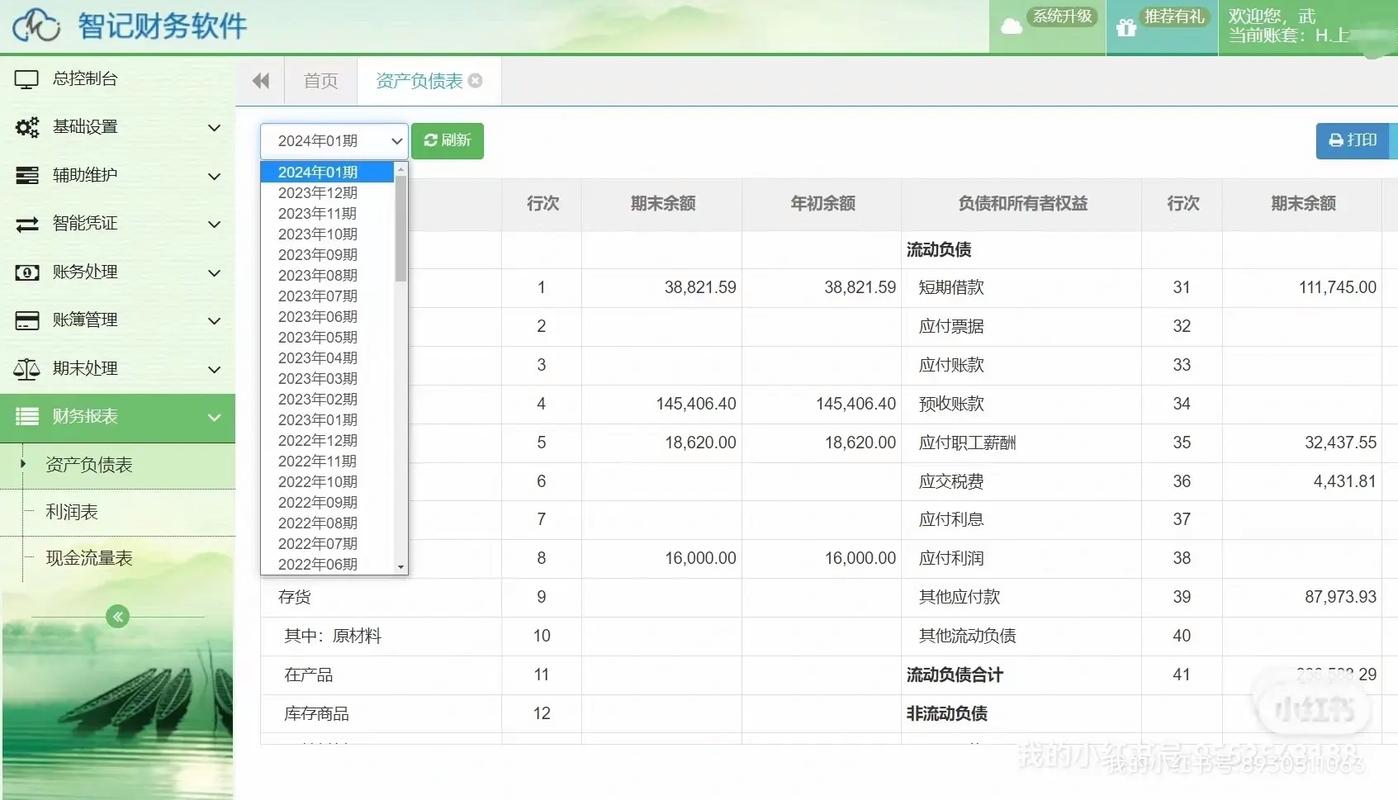Select 2022年11期 option
The image size is (1398, 800).
coord(327,461)
